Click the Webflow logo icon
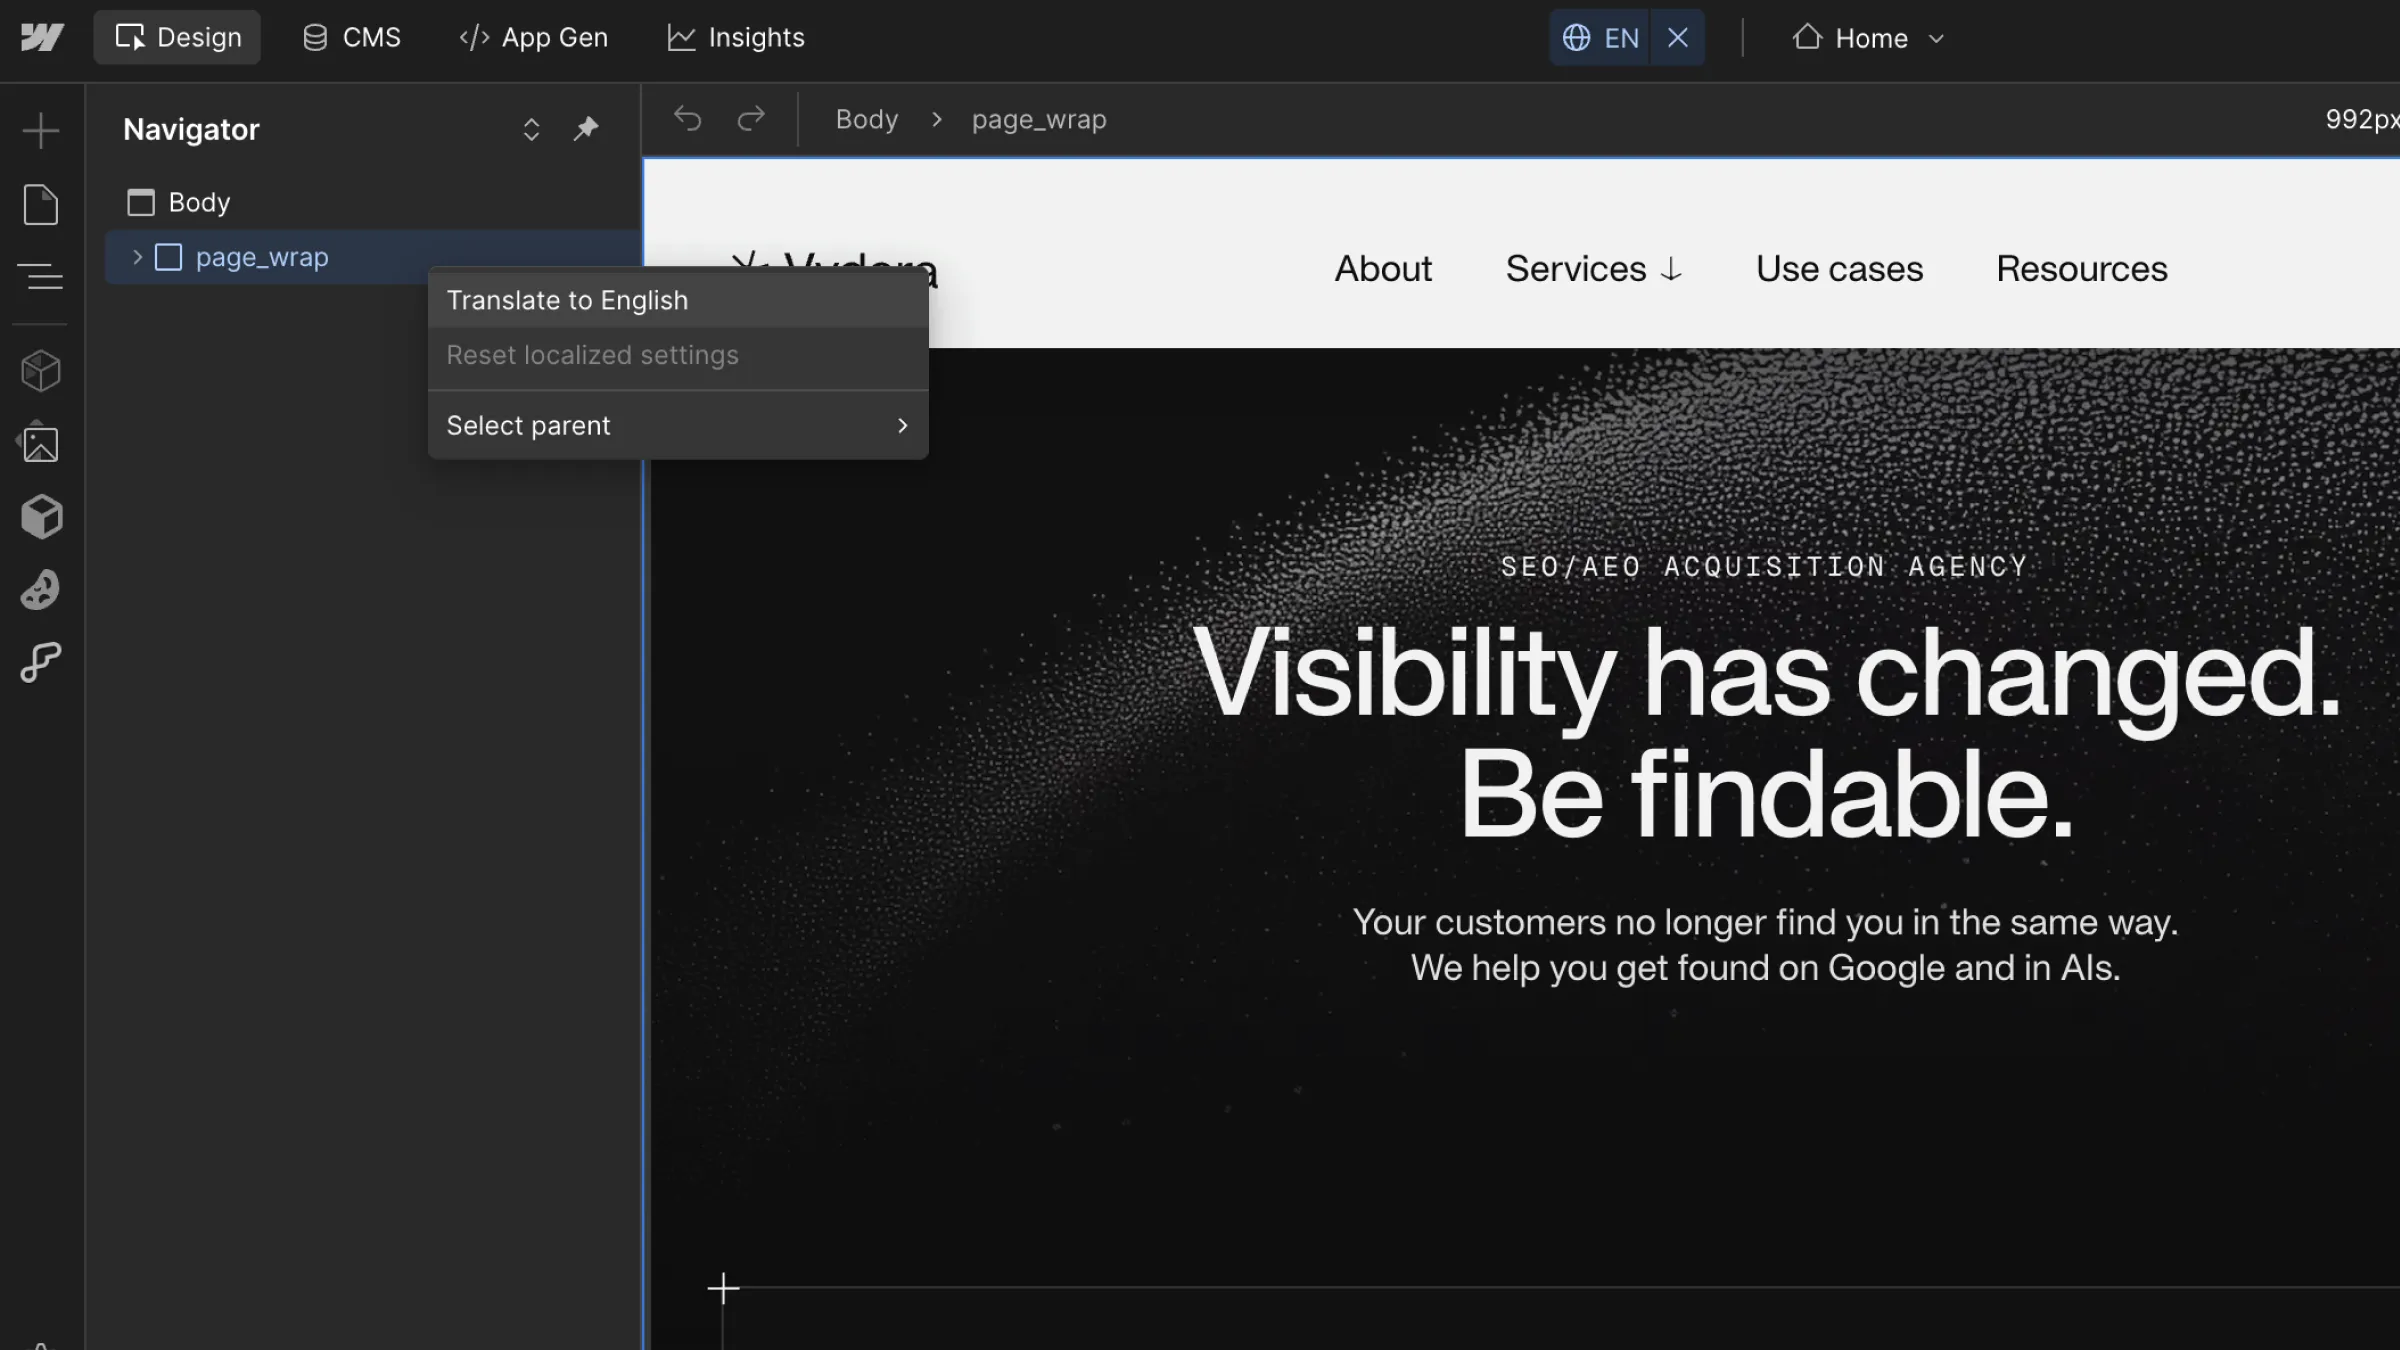The image size is (2400, 1350). (x=42, y=38)
